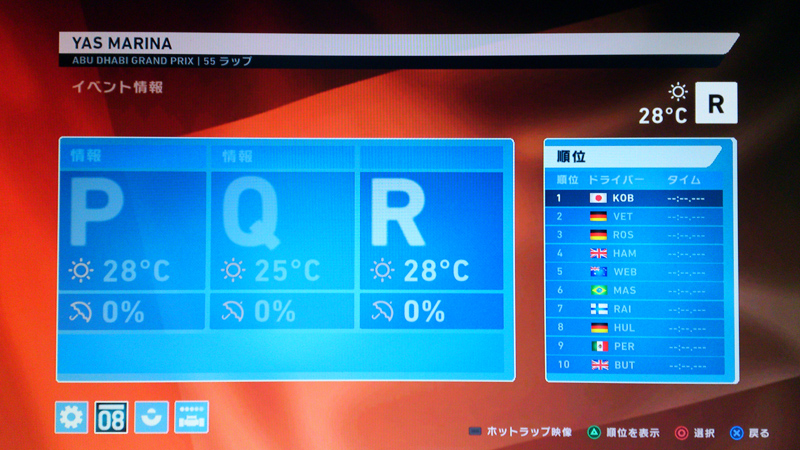Viewport: 800px width, 450px height.
Task: Click the イベント情報 heading
Action: click(117, 87)
